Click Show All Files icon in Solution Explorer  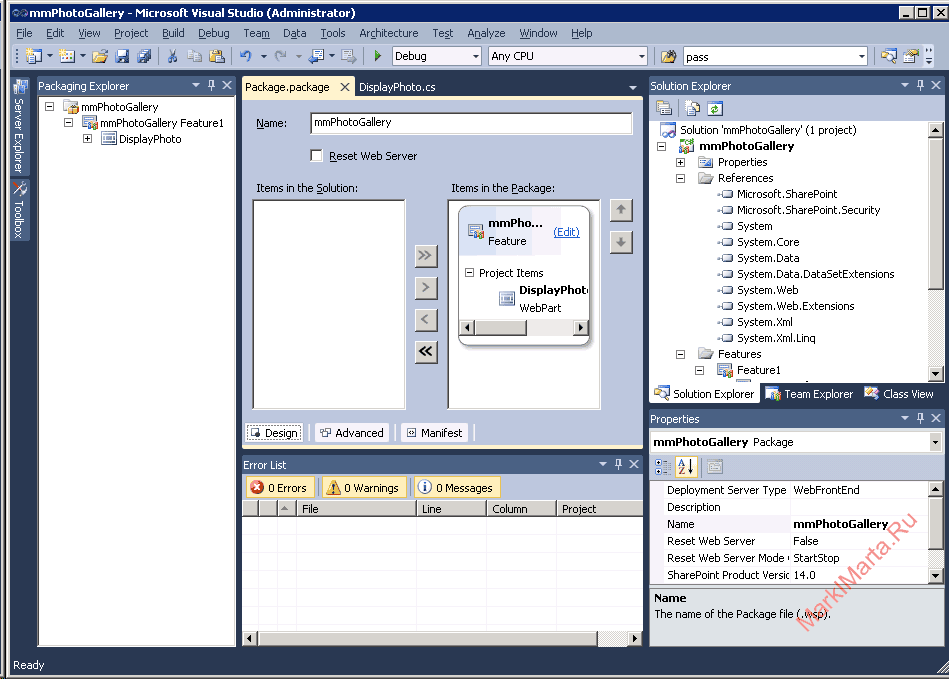tap(692, 108)
